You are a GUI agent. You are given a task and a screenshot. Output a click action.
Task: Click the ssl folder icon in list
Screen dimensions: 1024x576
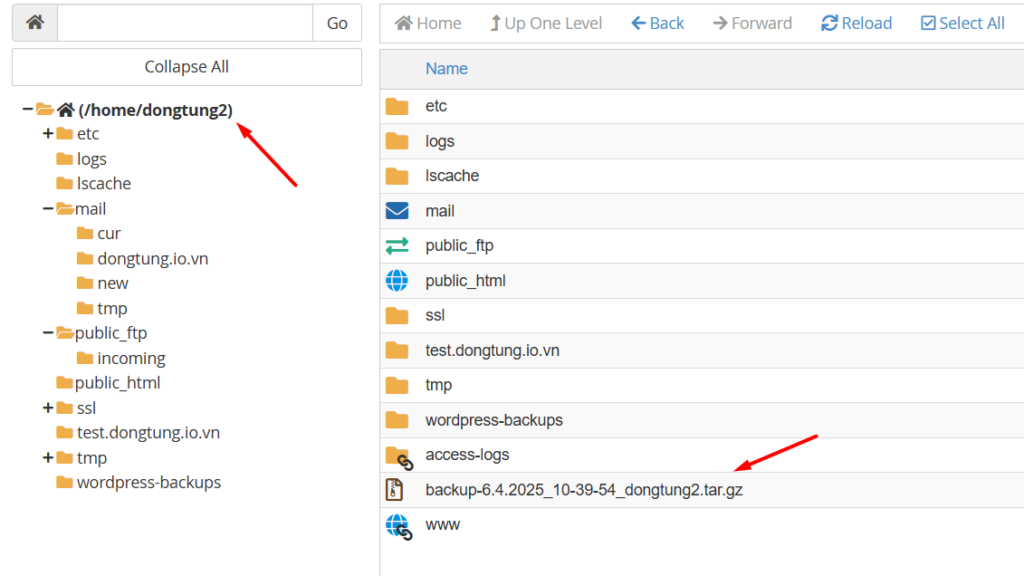click(x=397, y=315)
